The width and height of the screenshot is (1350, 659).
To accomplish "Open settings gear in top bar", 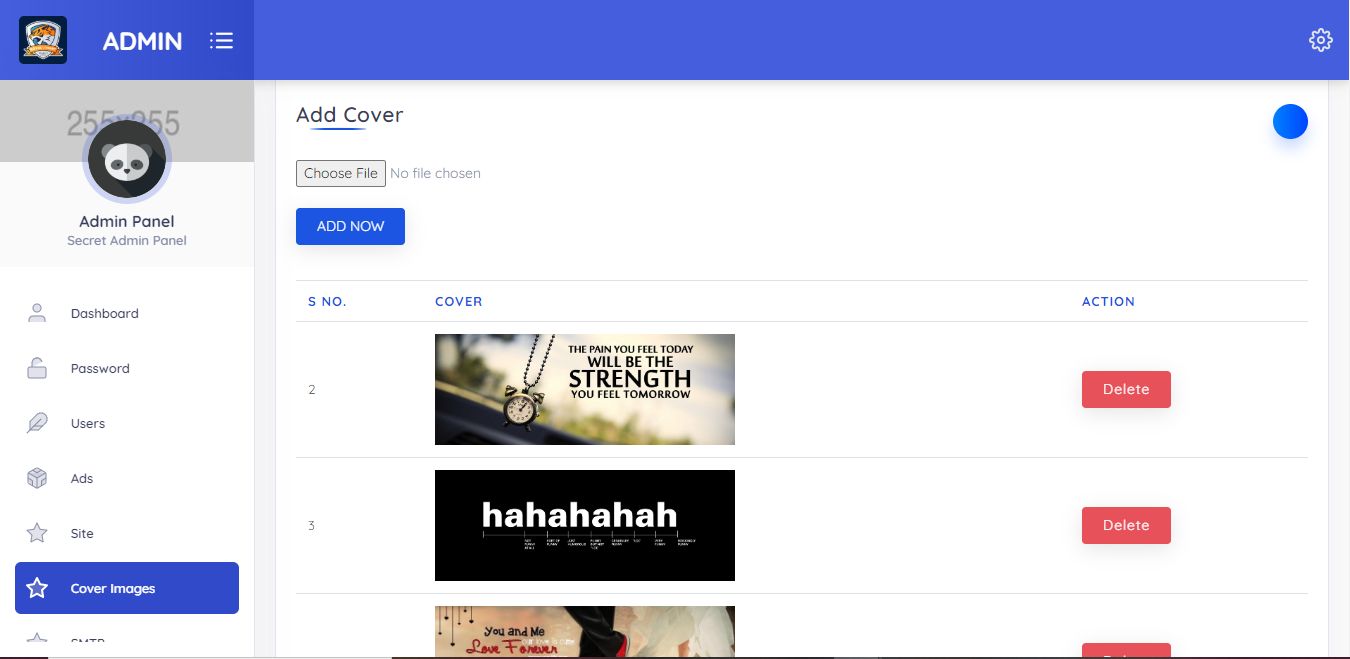I will tap(1321, 40).
